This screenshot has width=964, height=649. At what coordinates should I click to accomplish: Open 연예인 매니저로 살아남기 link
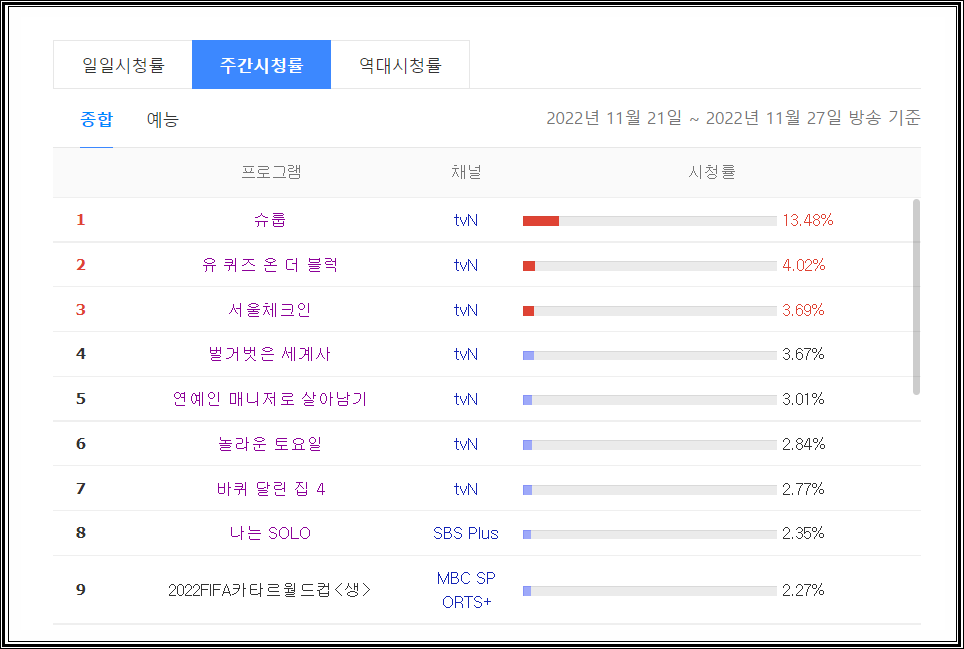pyautogui.click(x=270, y=399)
